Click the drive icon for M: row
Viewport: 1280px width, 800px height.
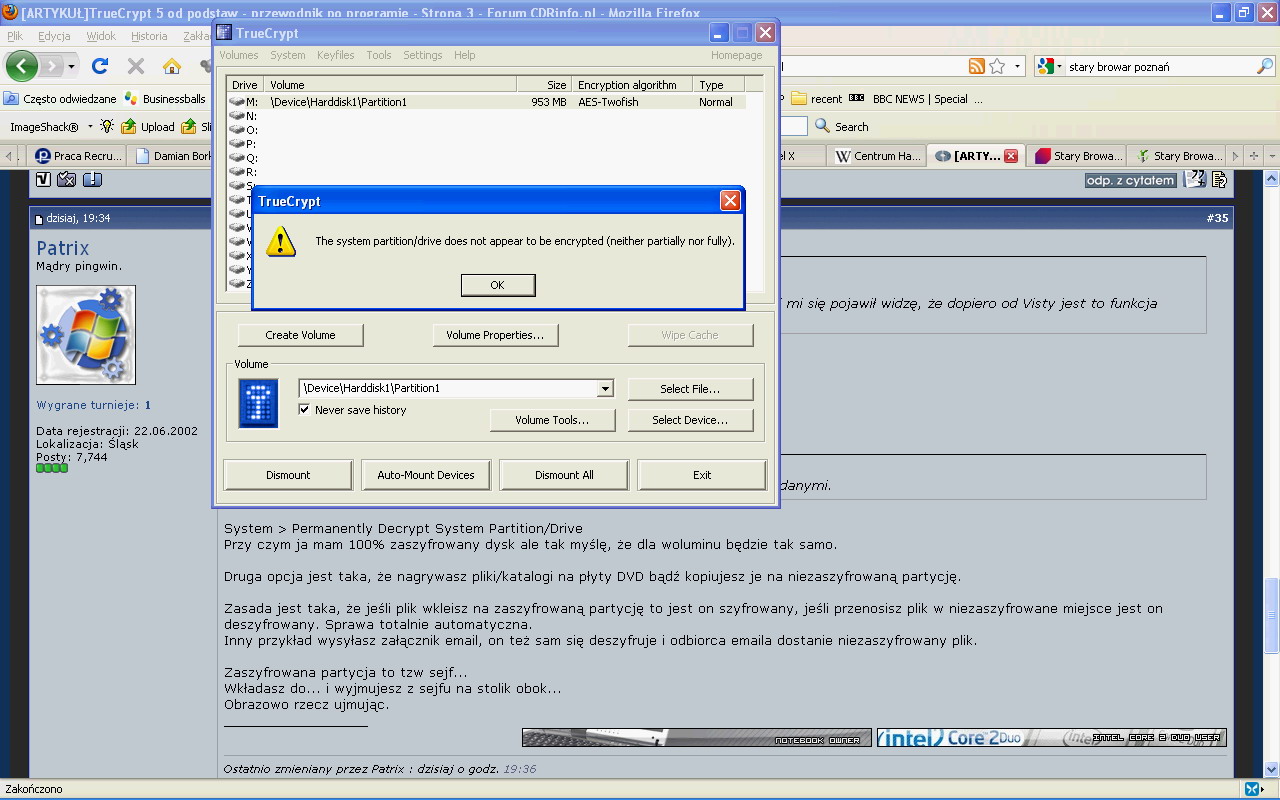coord(237,102)
